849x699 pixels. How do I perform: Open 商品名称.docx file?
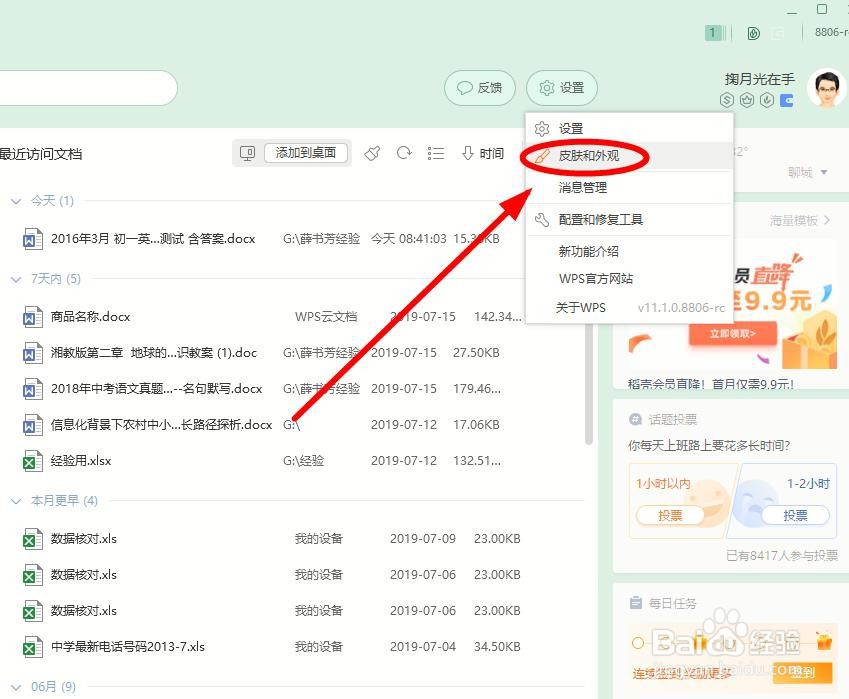click(x=90, y=317)
